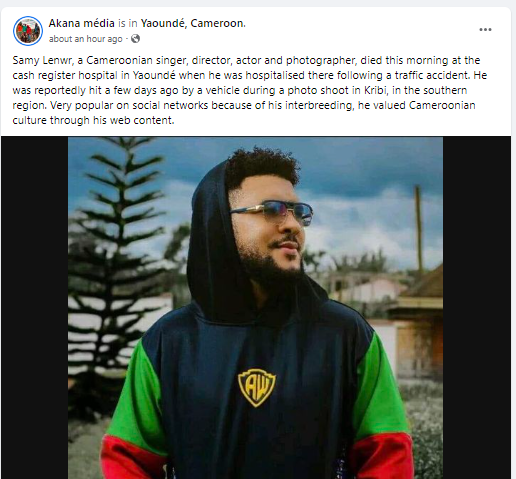
Task: Open the Akana média profile picture
Action: (x=28, y=31)
